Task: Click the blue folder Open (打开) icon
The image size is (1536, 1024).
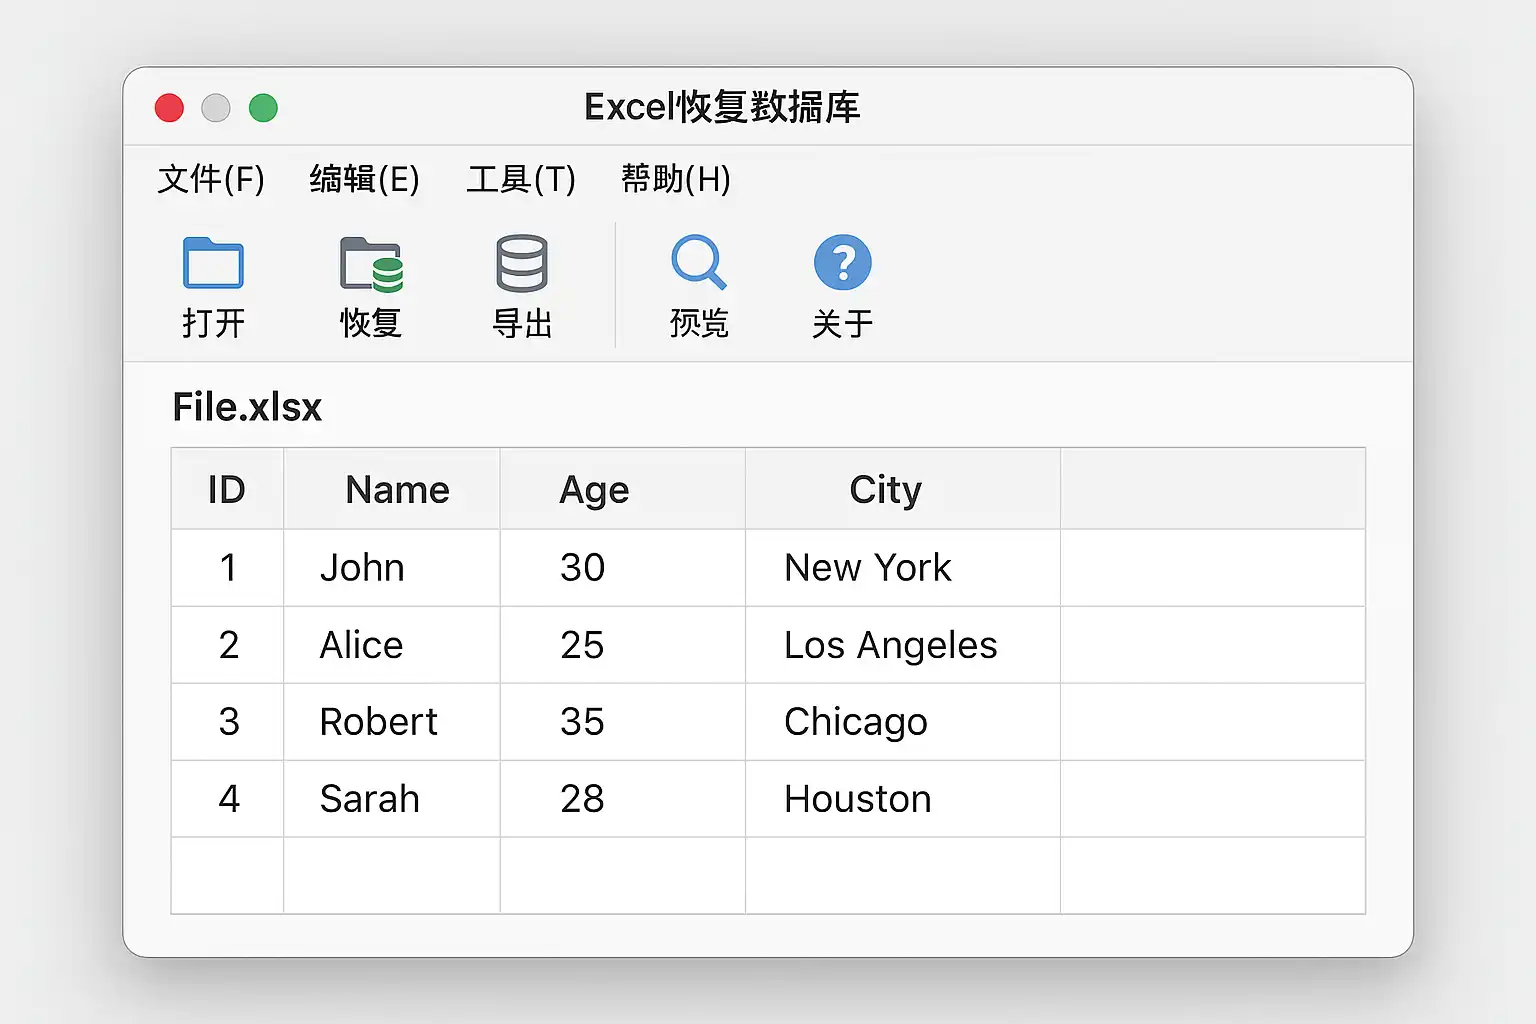Action: click(x=213, y=263)
